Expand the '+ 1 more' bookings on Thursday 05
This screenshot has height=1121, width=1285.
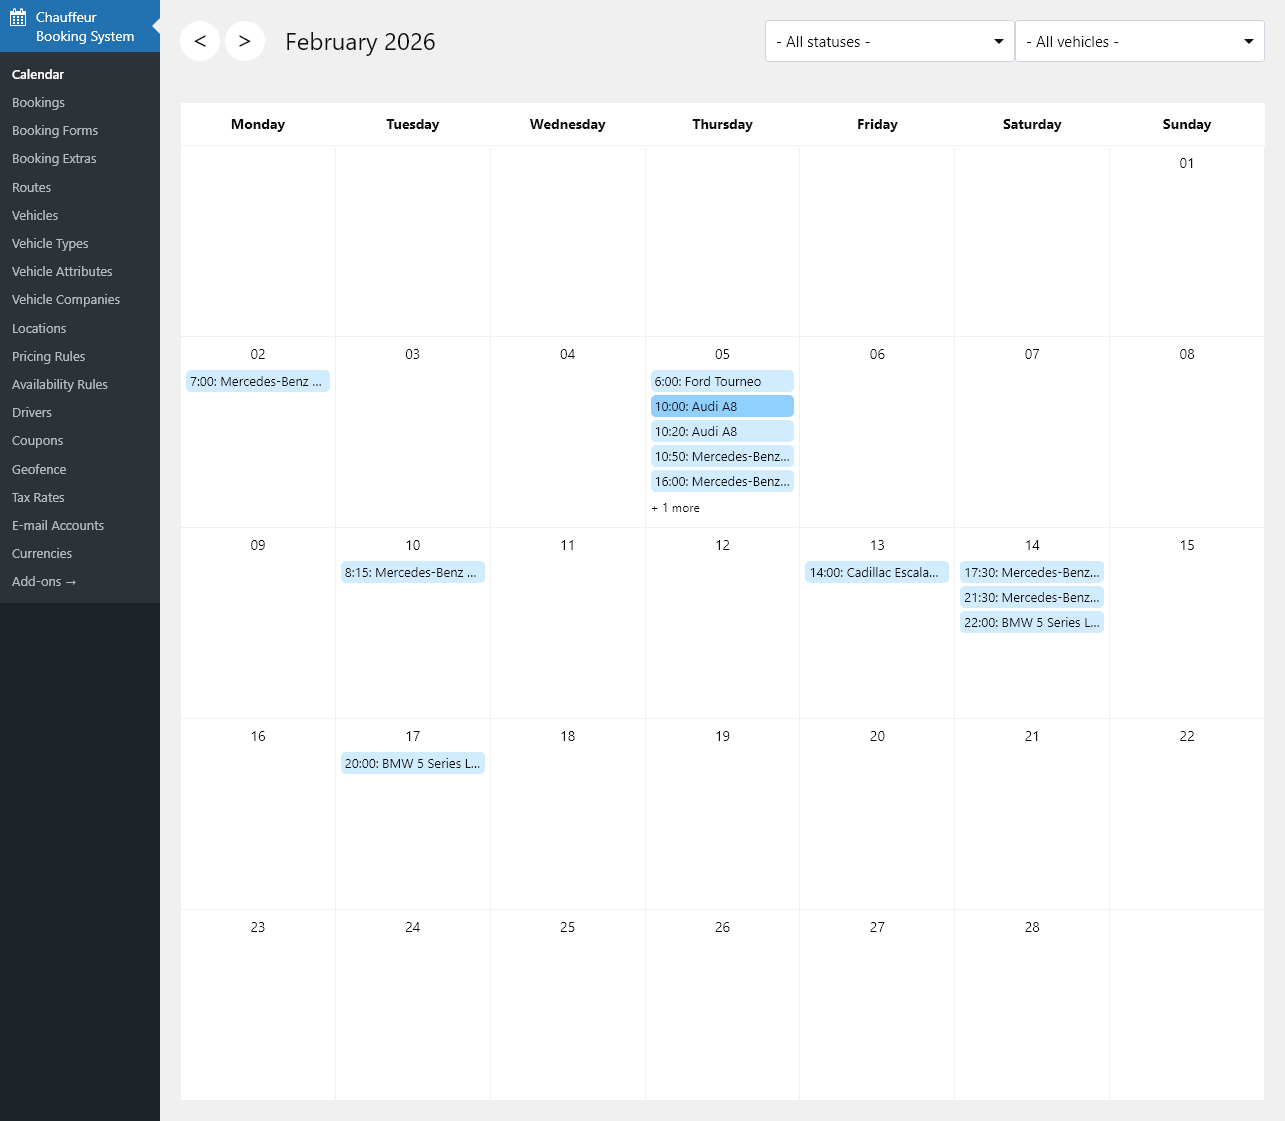click(676, 508)
